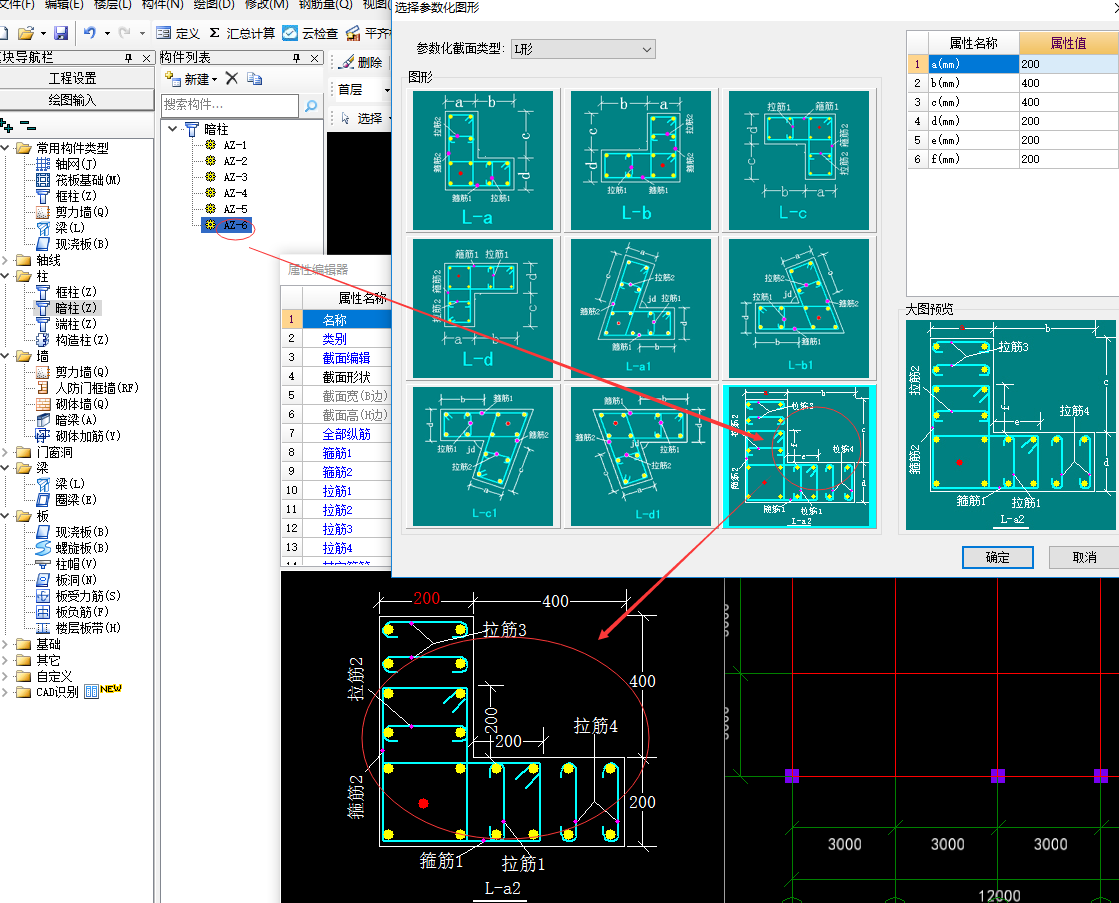Click the 搜索构件 search input field

229,105
